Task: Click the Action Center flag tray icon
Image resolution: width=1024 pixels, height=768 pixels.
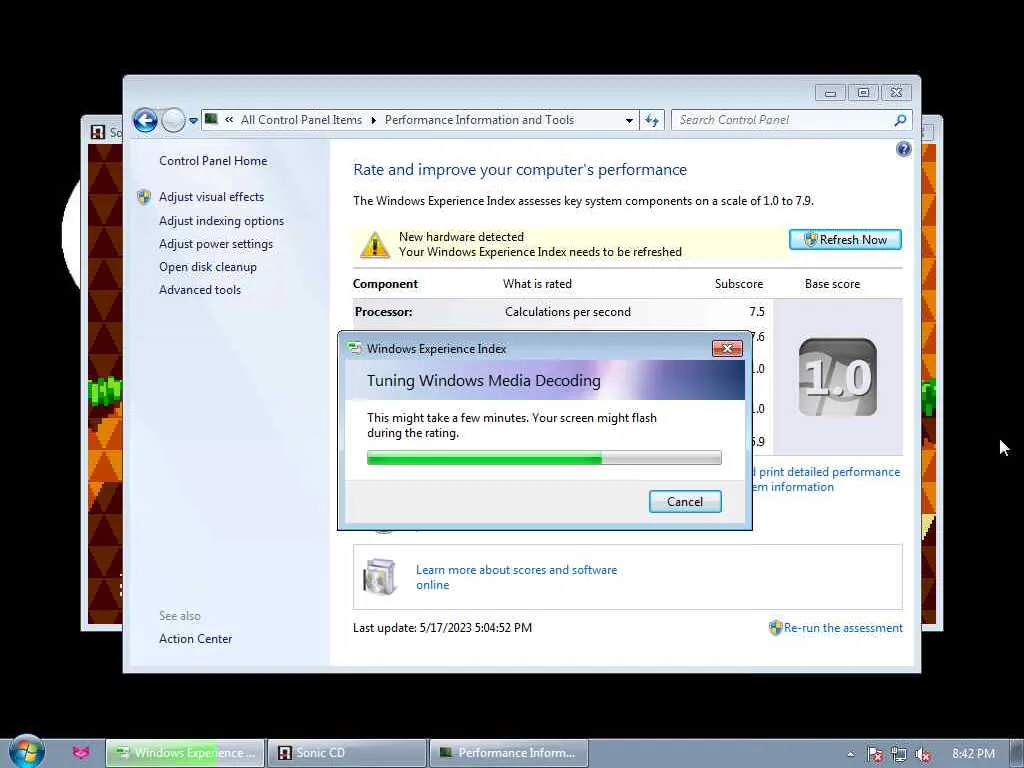Action: point(875,754)
